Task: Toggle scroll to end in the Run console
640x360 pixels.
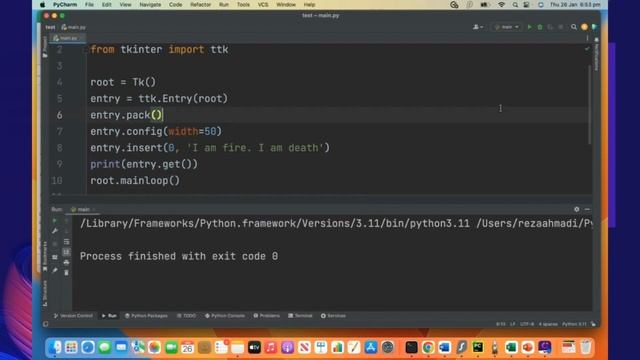Action: [x=66, y=252]
